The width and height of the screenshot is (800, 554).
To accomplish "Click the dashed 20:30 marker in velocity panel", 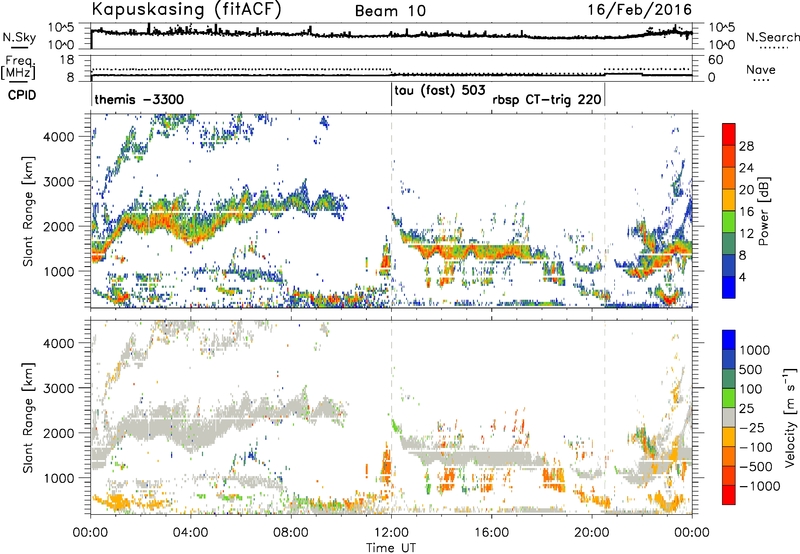I will tap(605, 417).
